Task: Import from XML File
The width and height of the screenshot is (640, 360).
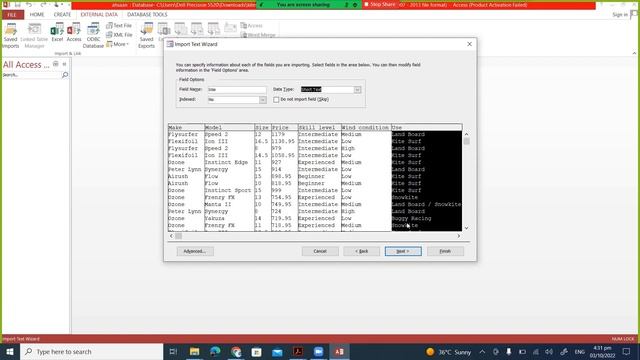Action: (119, 35)
